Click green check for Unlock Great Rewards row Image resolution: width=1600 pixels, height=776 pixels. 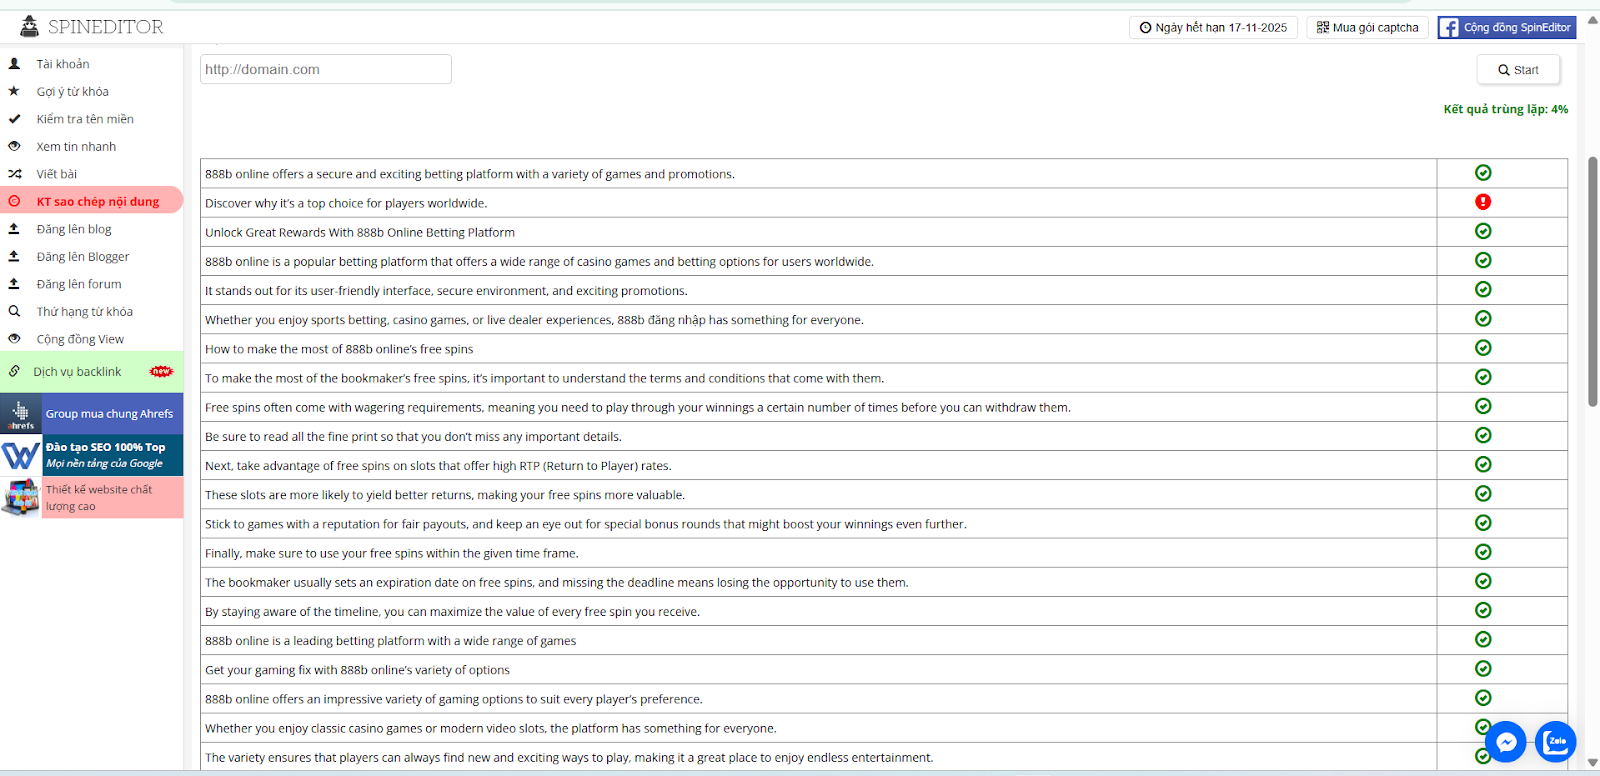click(x=1483, y=231)
